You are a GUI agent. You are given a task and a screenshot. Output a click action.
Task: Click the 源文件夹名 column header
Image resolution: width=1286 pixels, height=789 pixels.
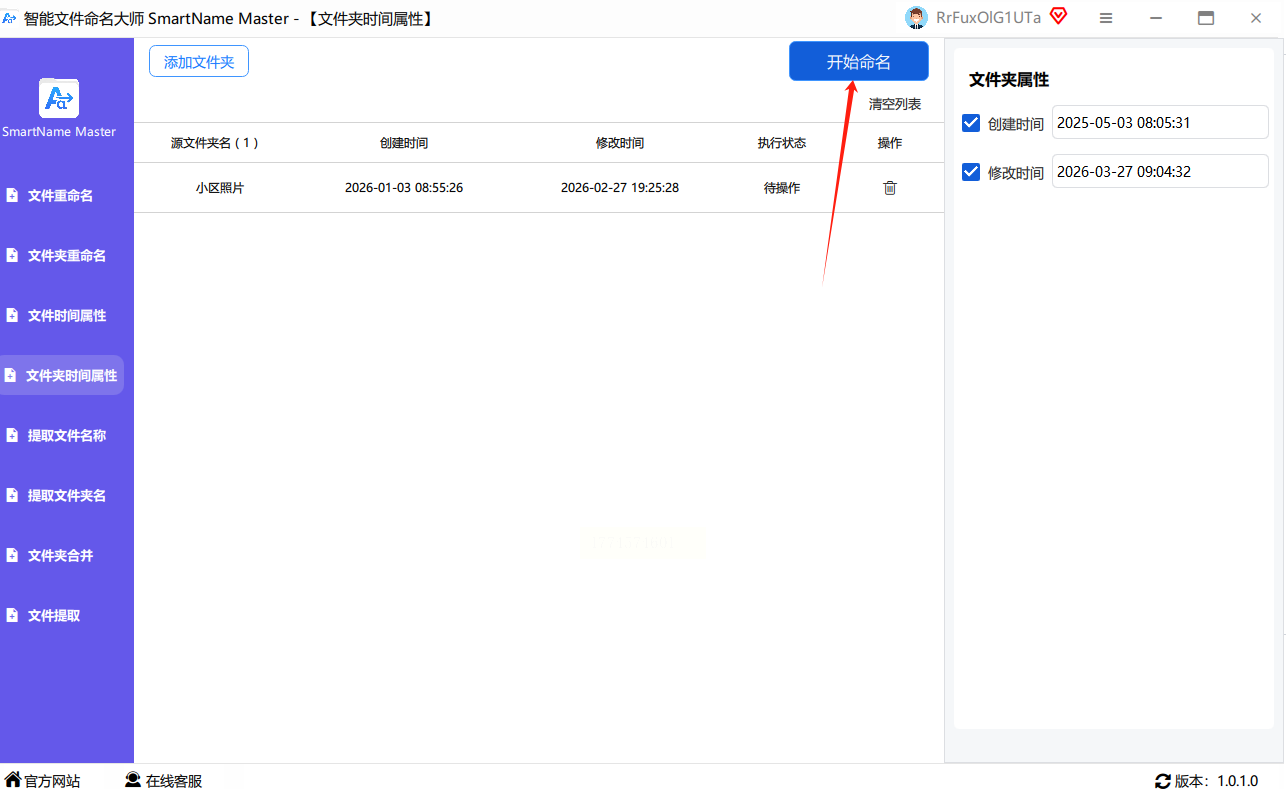tap(215, 143)
